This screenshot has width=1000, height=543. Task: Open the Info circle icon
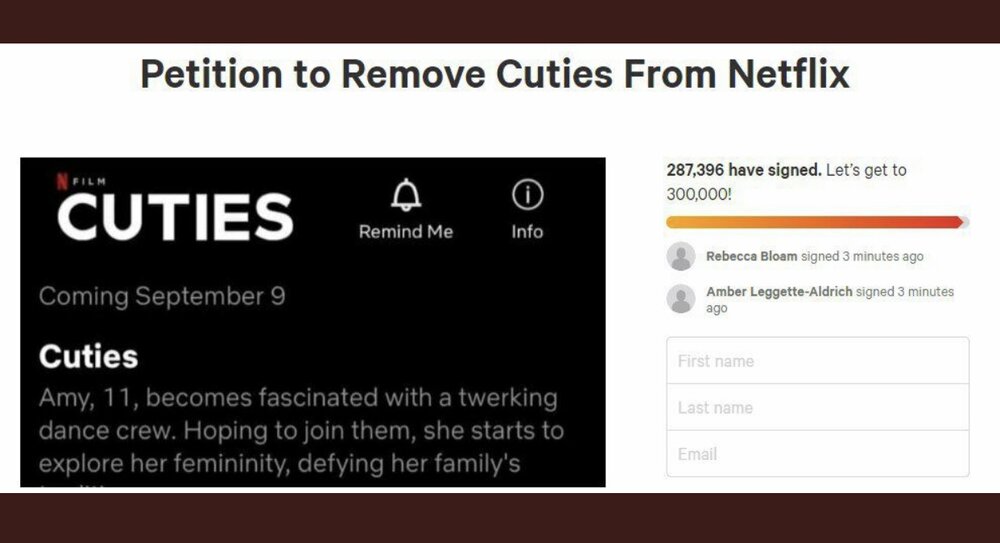click(527, 195)
